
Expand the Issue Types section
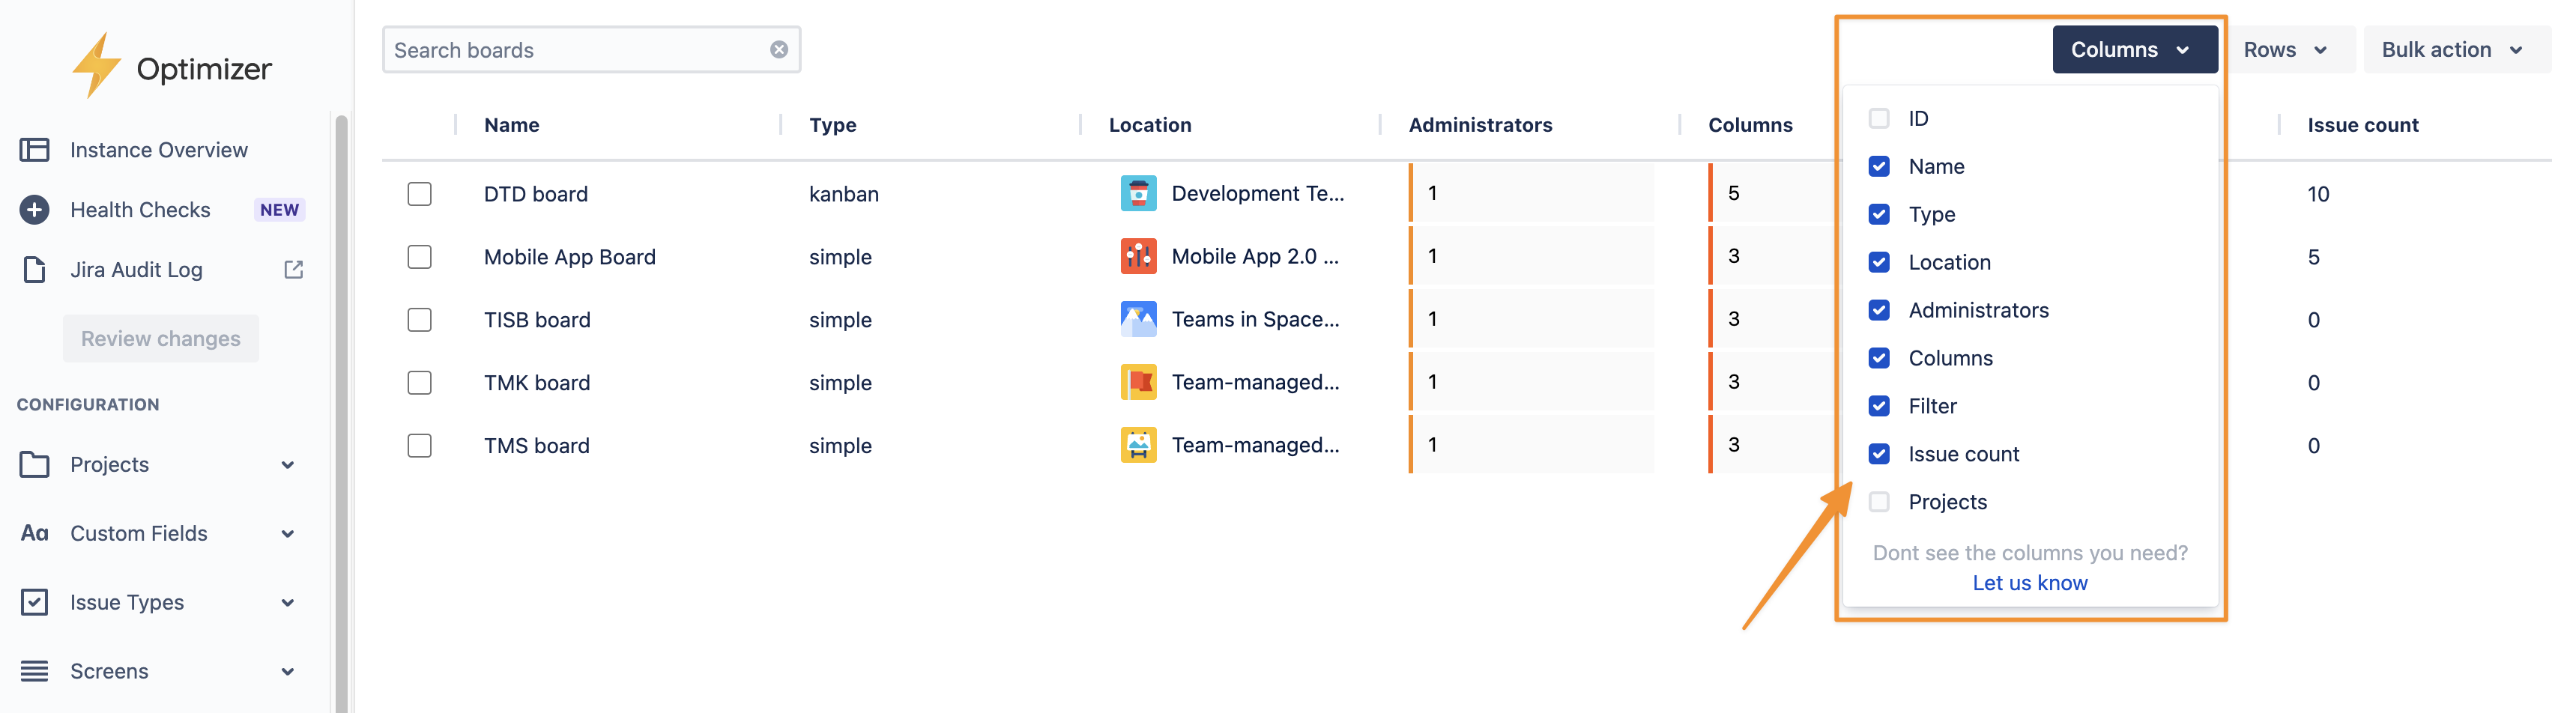click(x=127, y=601)
